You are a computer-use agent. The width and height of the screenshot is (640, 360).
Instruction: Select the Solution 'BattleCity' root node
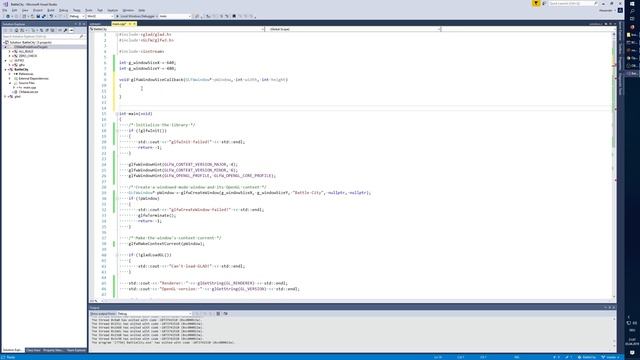(31, 42)
